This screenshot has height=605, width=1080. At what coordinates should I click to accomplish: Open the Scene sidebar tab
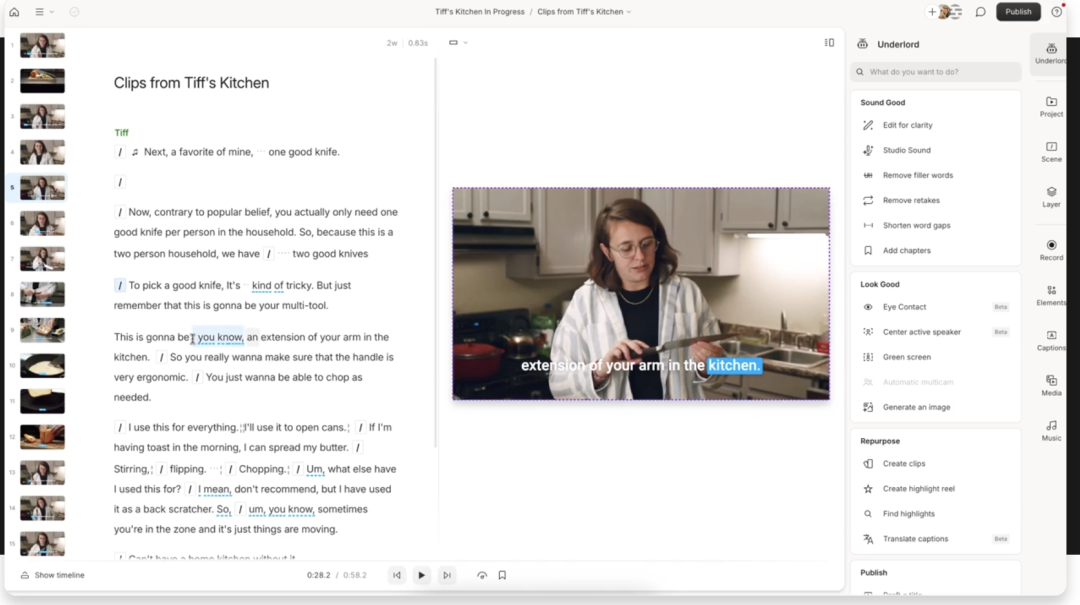coord(1051,152)
